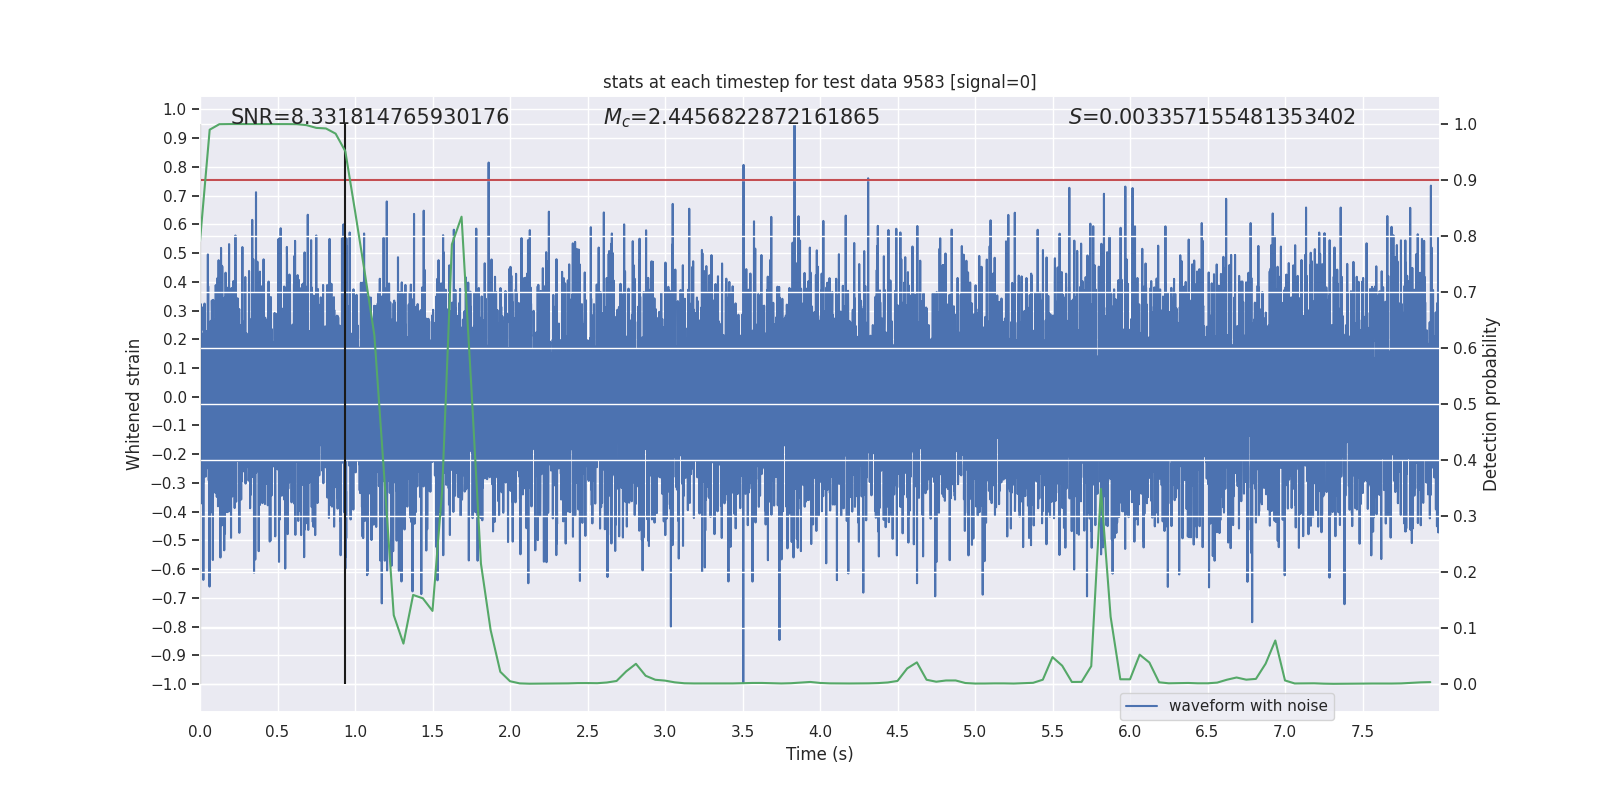Click the −0.1 tick label

(x=169, y=426)
